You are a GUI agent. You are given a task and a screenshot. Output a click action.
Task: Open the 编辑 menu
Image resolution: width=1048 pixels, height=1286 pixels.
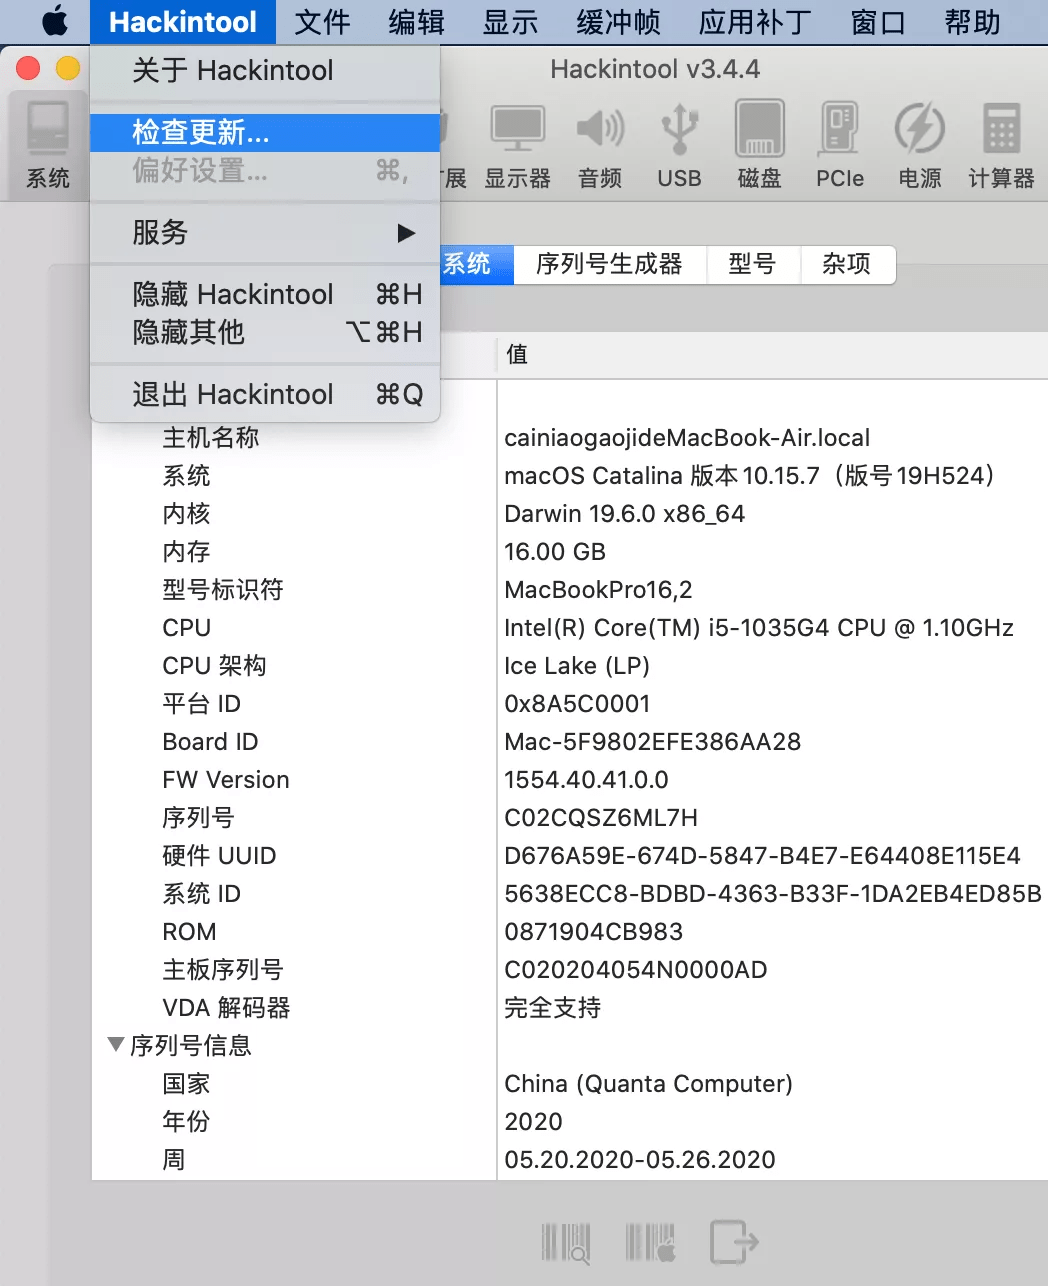[x=416, y=22]
